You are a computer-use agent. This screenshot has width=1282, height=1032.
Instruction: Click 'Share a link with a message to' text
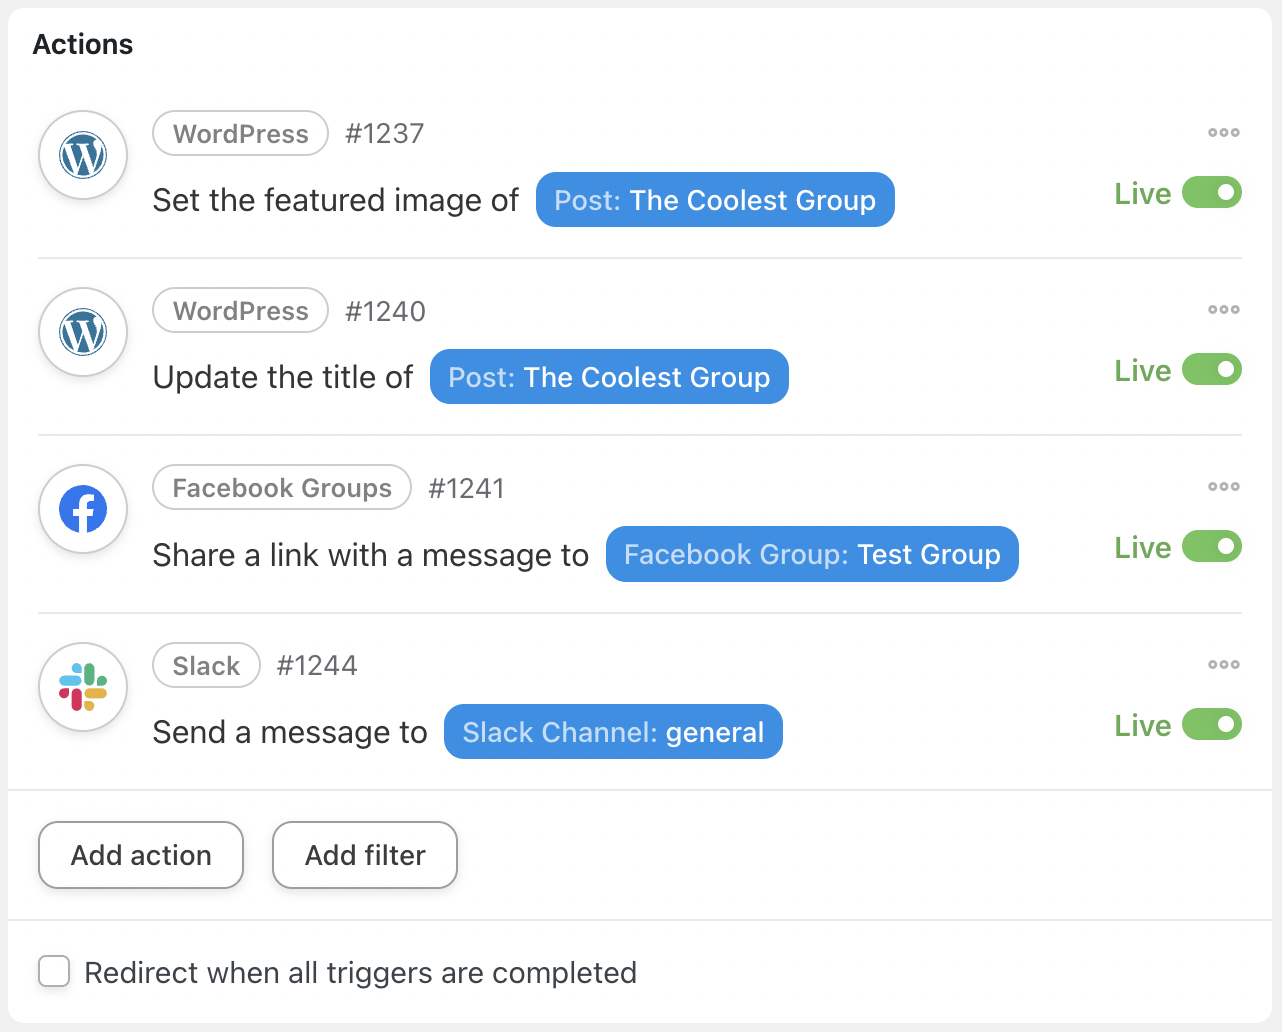click(371, 555)
